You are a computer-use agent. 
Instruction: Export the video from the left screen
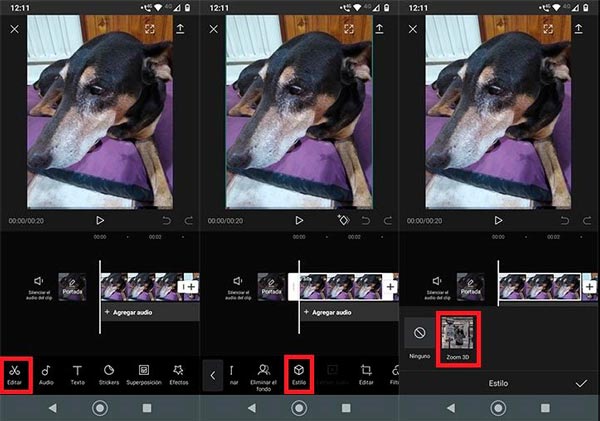pos(180,29)
